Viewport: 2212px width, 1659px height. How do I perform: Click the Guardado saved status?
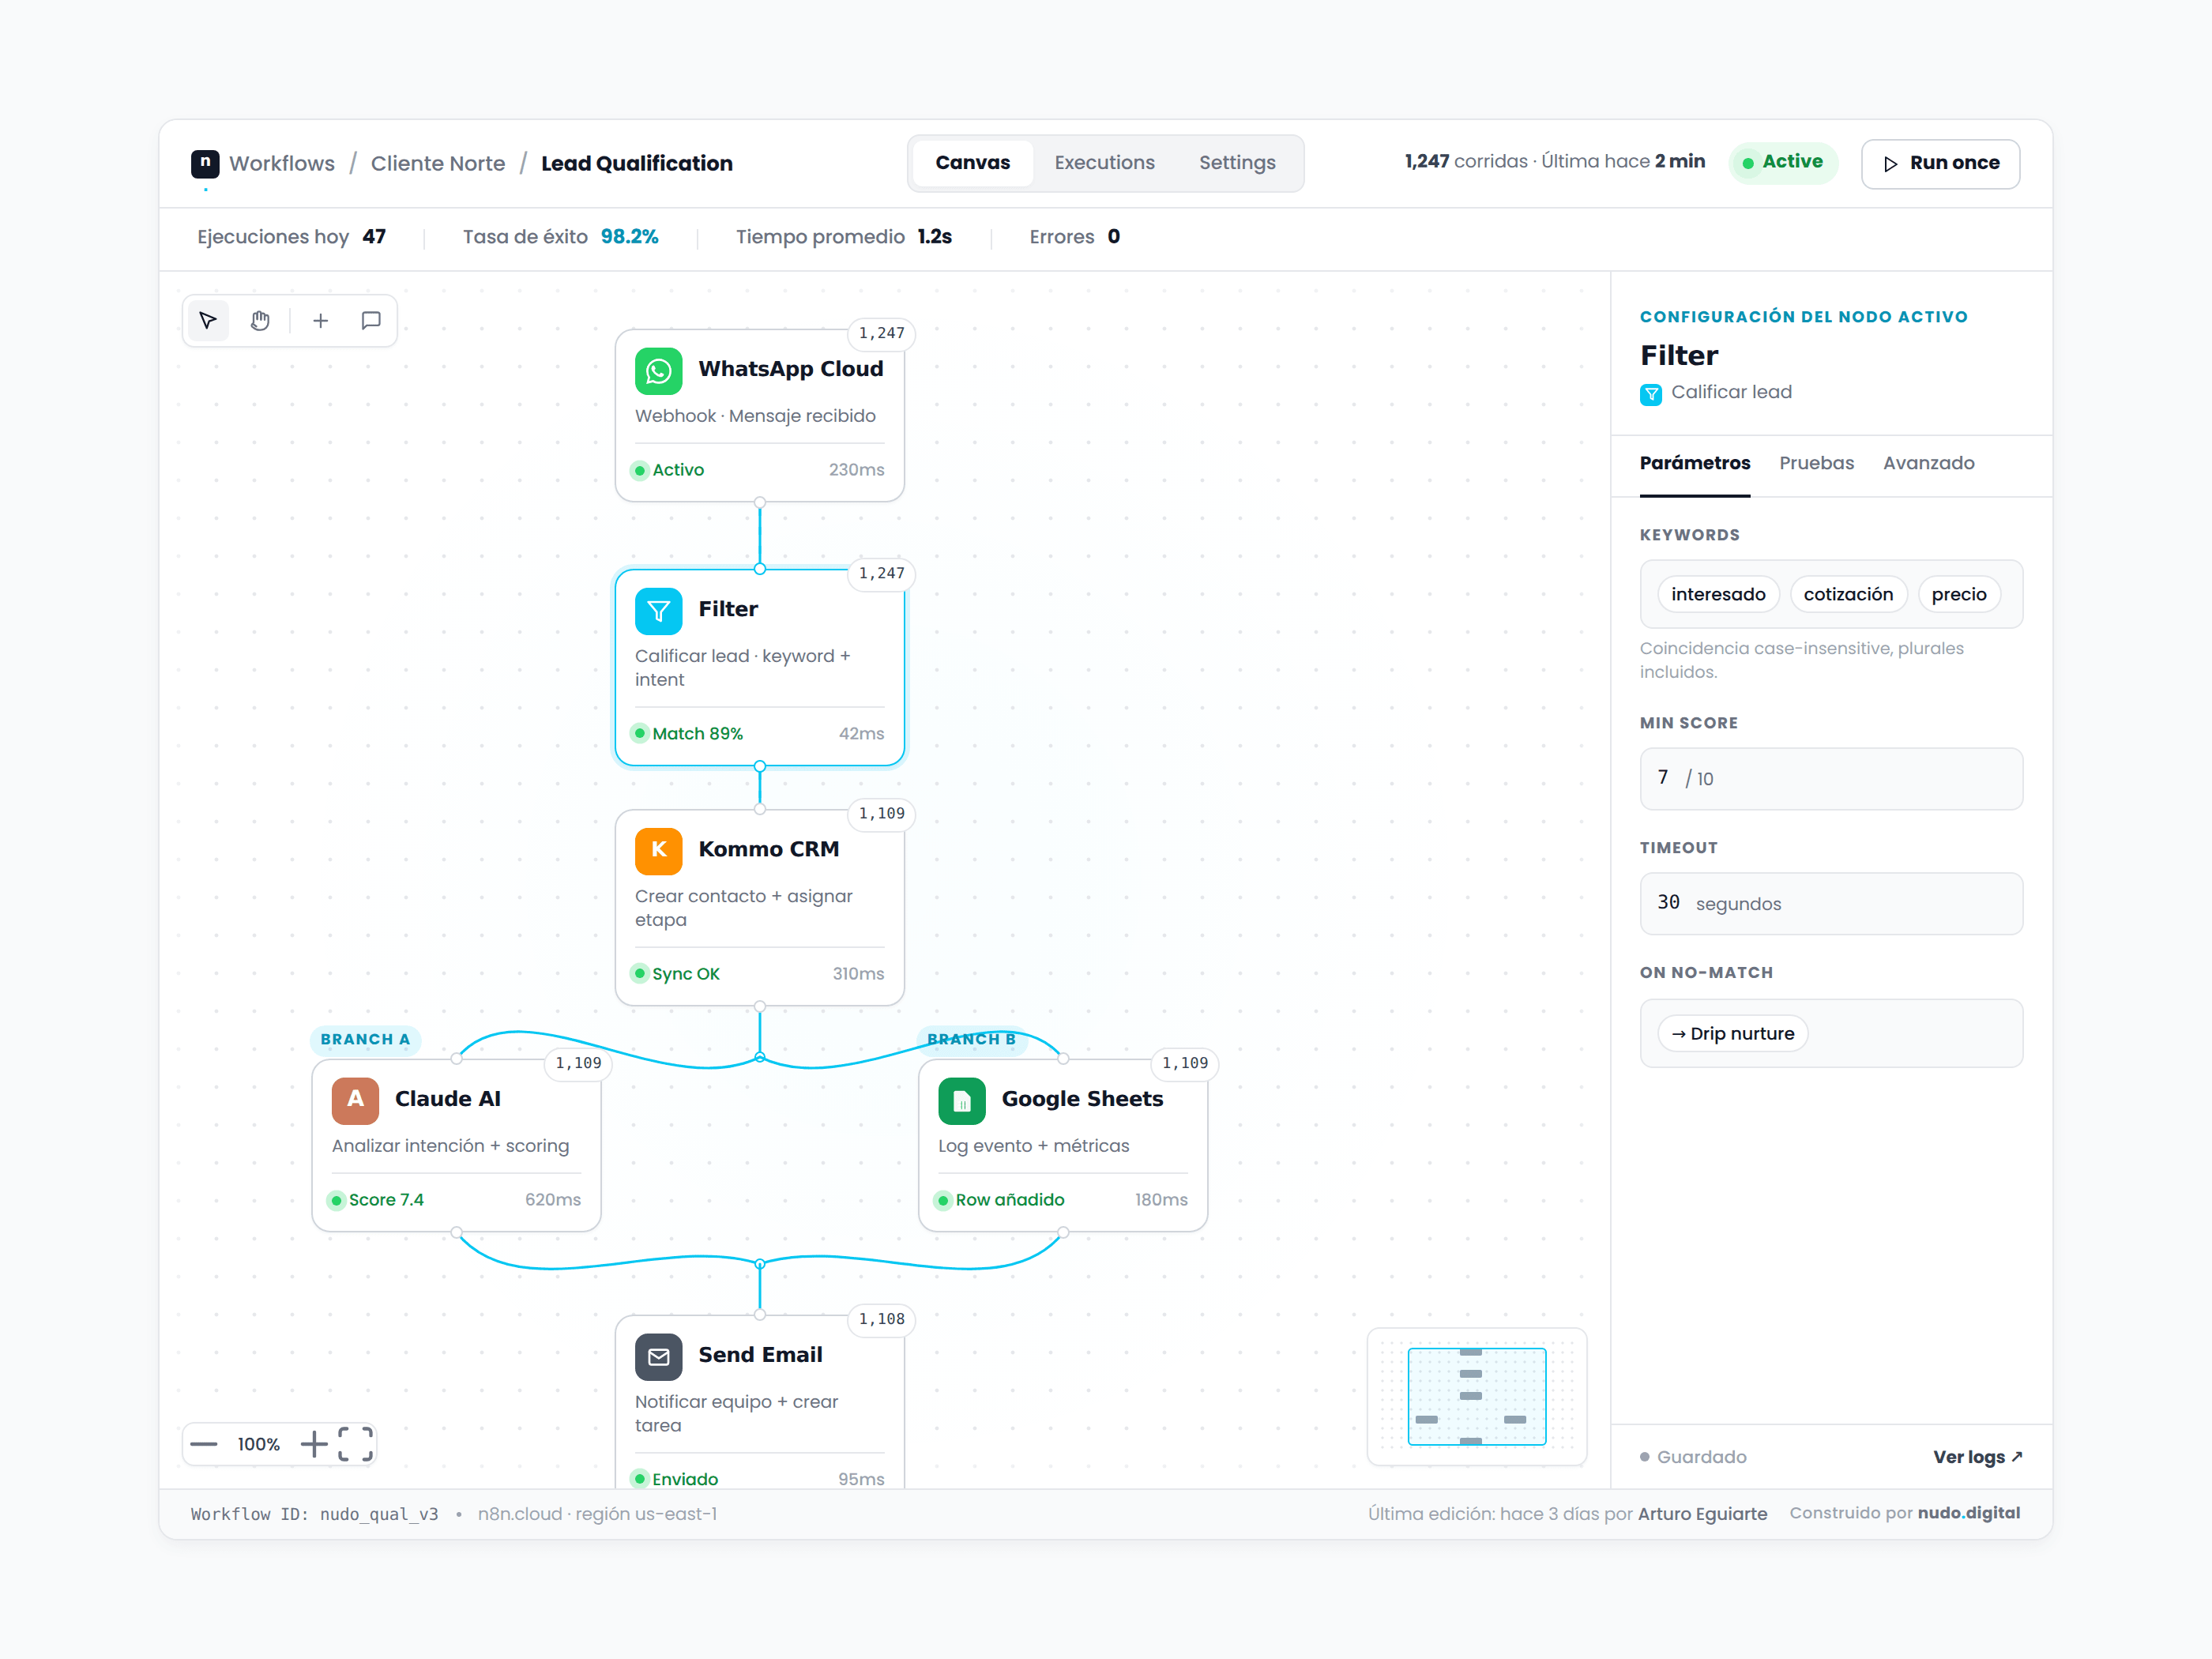pos(1693,1457)
